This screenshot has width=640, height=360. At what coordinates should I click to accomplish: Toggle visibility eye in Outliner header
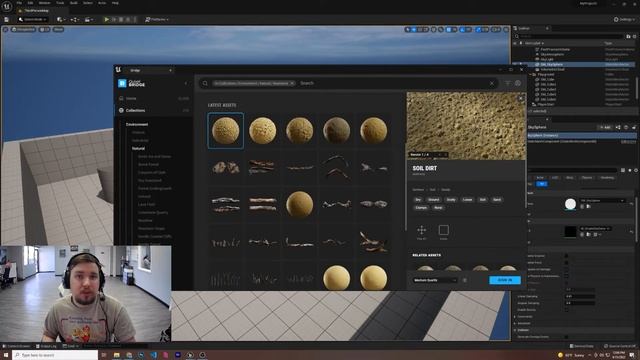515,43
